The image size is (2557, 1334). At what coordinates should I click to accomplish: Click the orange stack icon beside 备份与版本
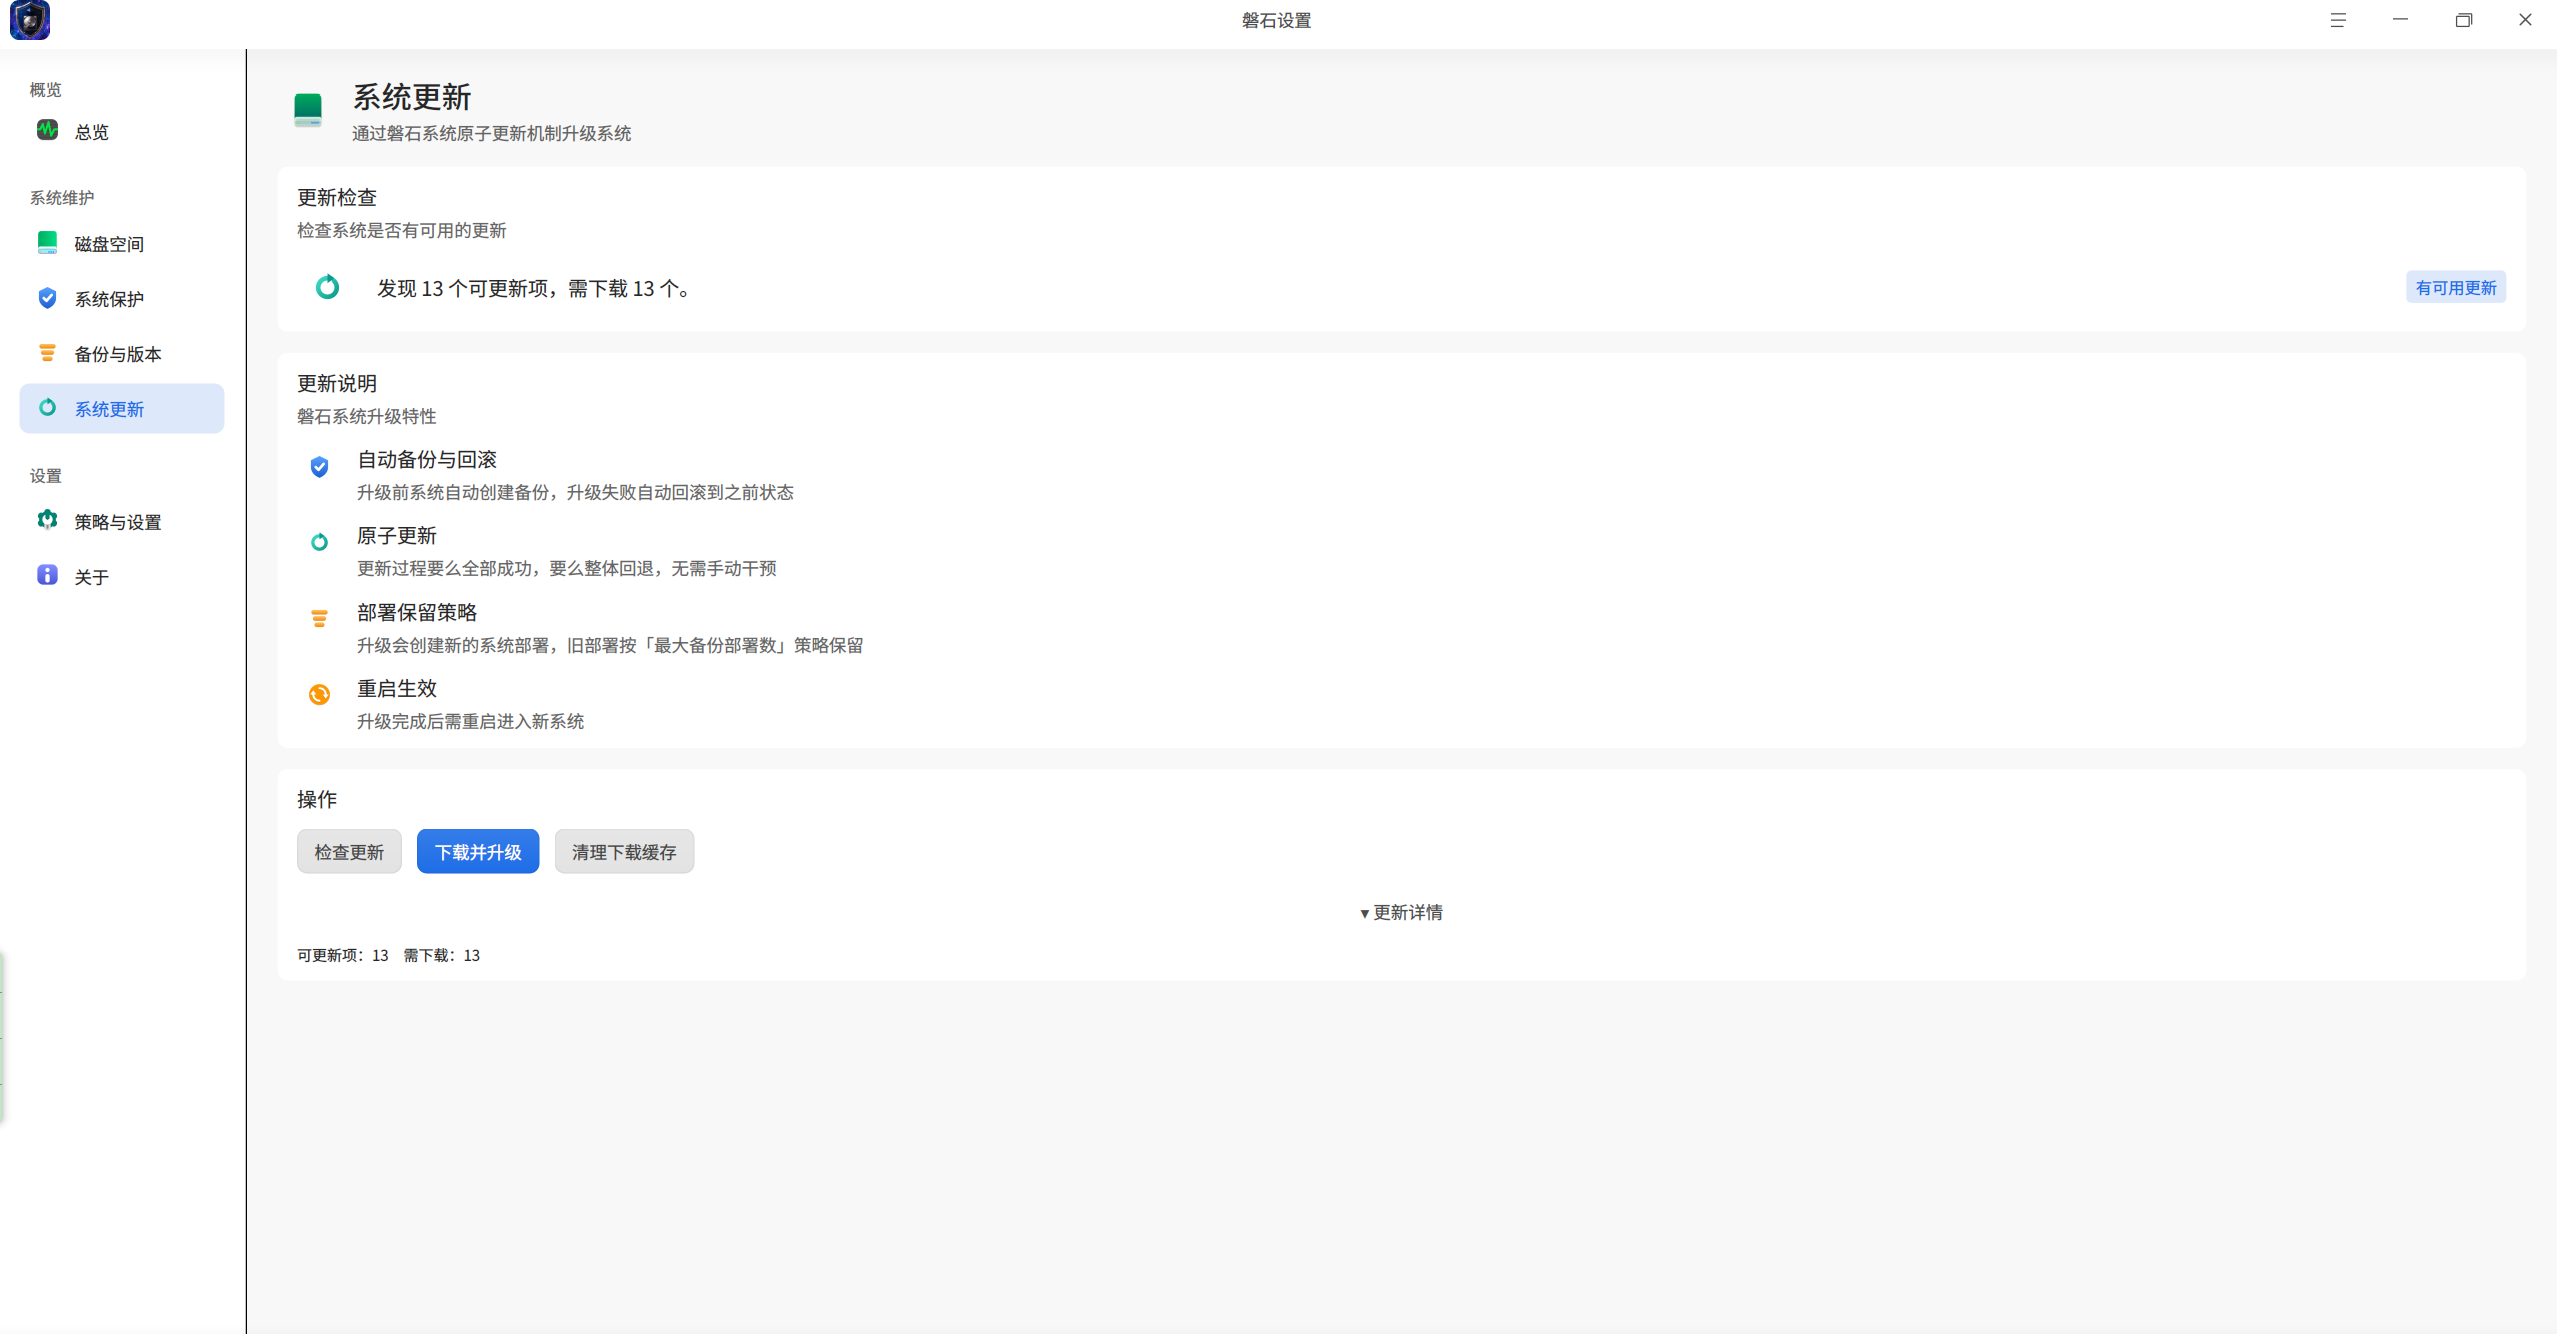(47, 353)
